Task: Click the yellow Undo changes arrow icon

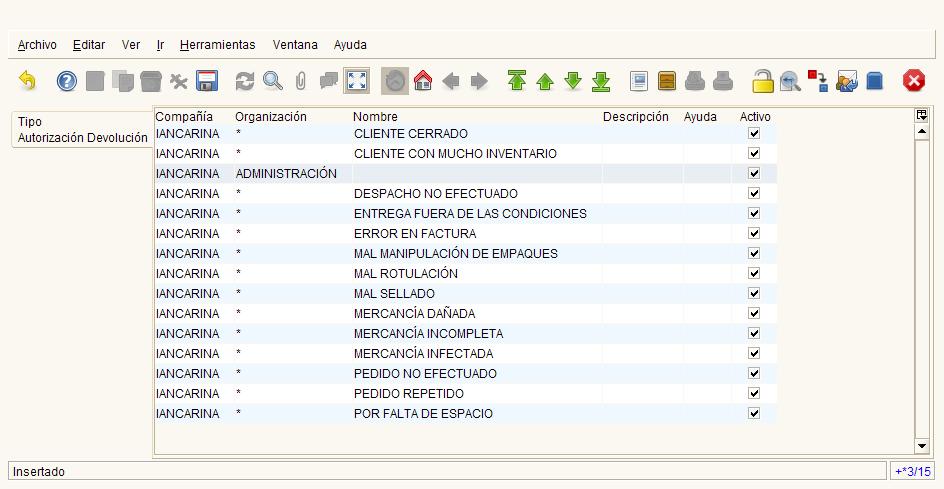Action: tap(27, 81)
